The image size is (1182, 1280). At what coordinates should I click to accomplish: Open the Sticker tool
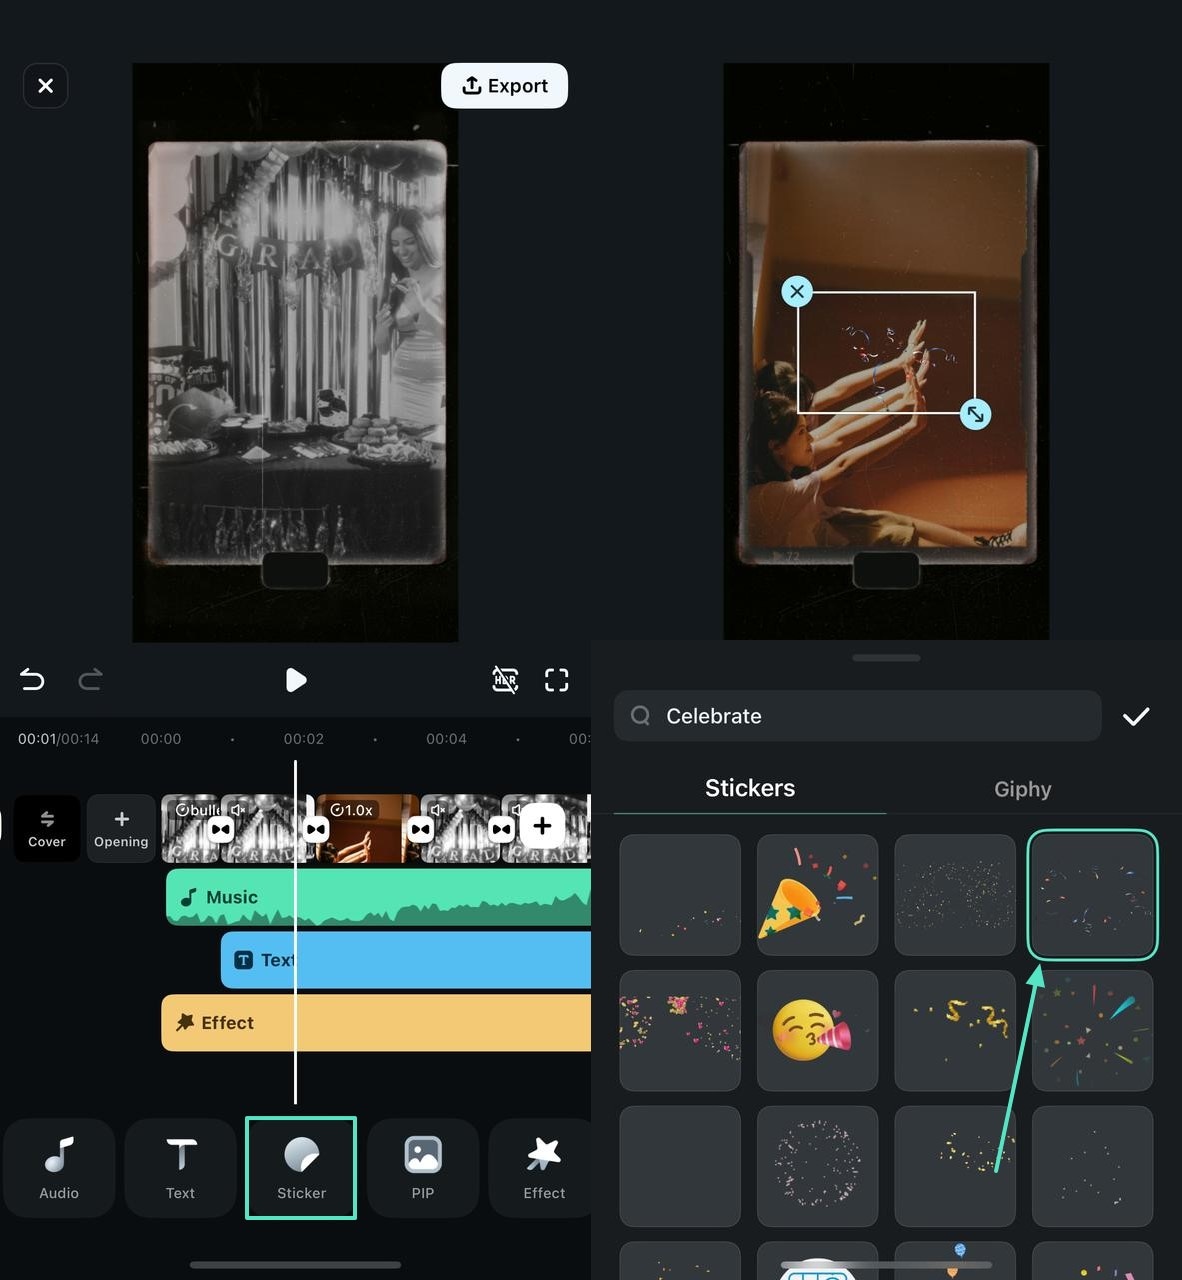[x=301, y=1167]
